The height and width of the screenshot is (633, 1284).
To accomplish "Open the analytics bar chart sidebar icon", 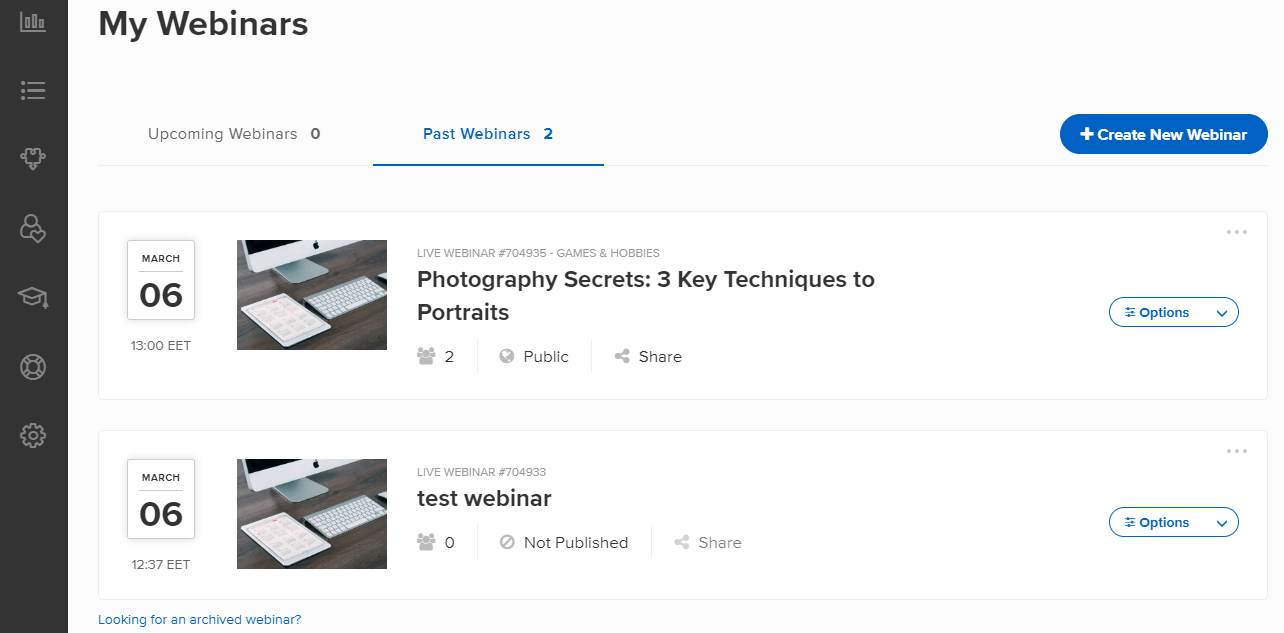I will 33,22.
